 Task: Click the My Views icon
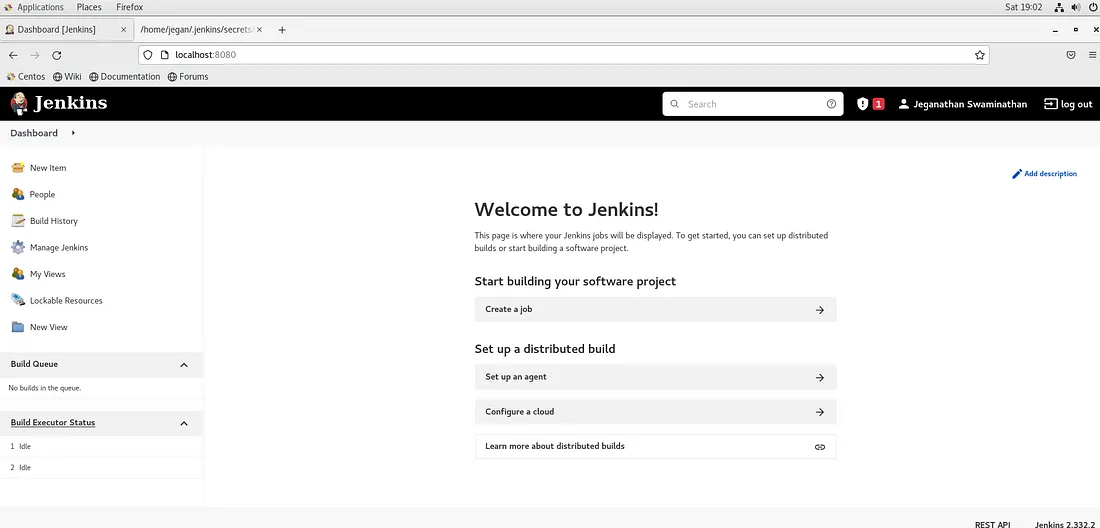tap(18, 274)
